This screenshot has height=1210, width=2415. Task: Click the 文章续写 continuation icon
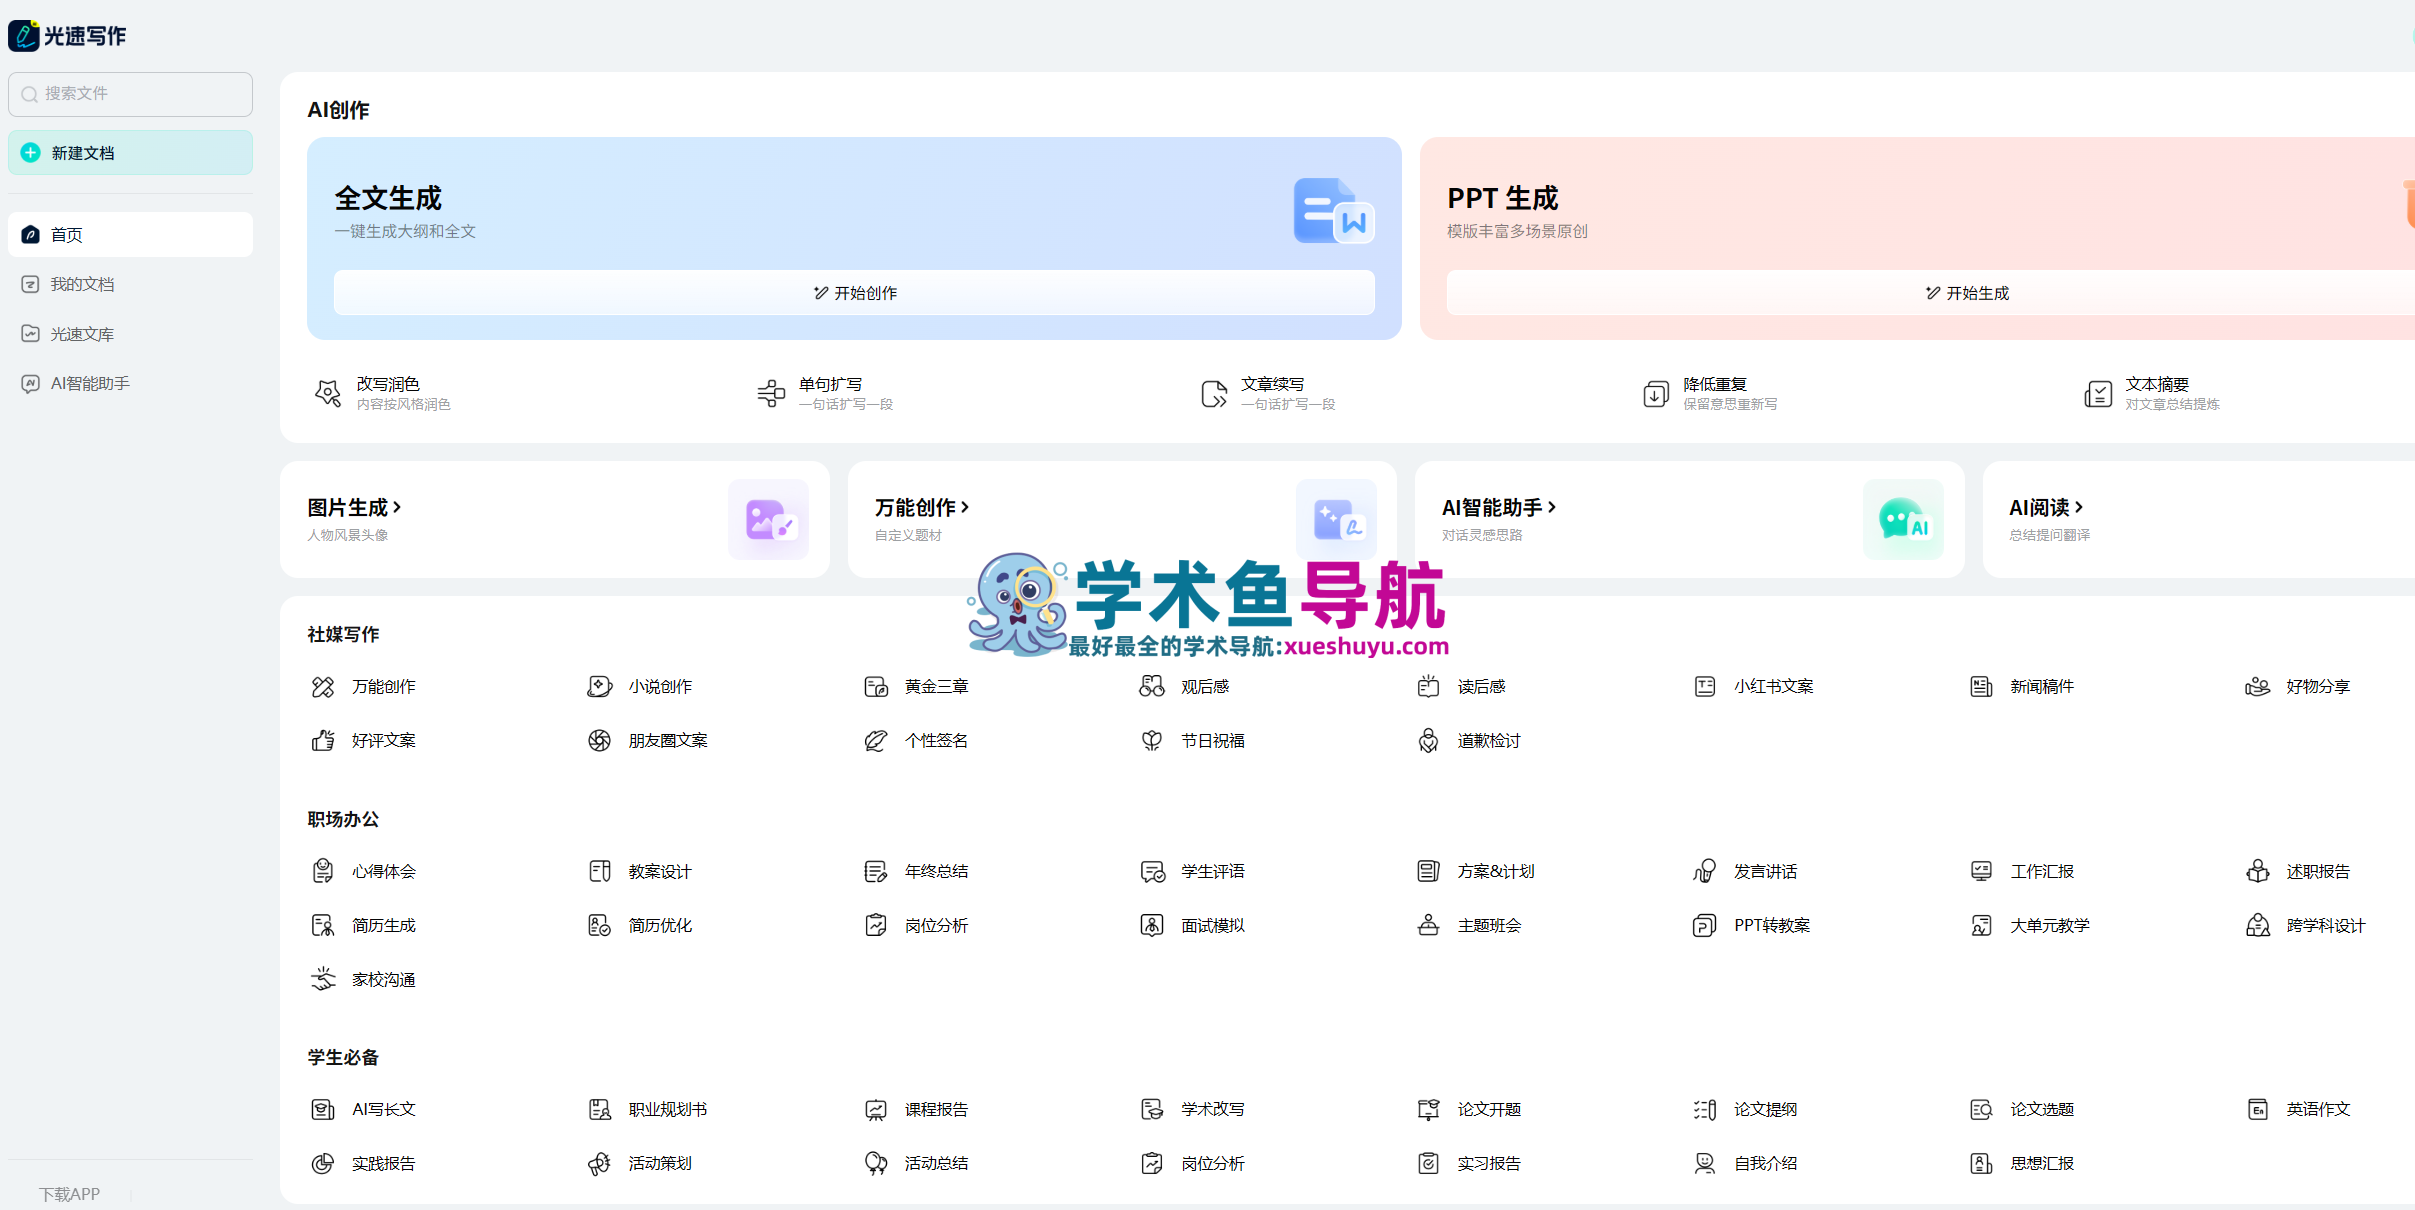(x=1214, y=393)
